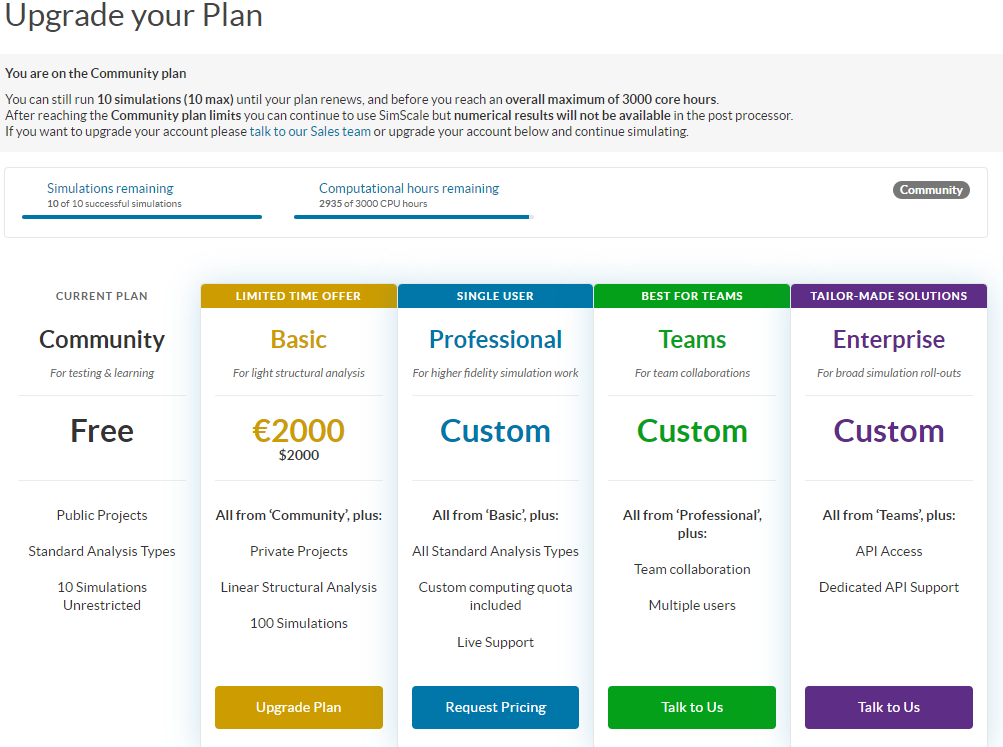Select the Teams plan heading
1003x747 pixels.
click(692, 339)
